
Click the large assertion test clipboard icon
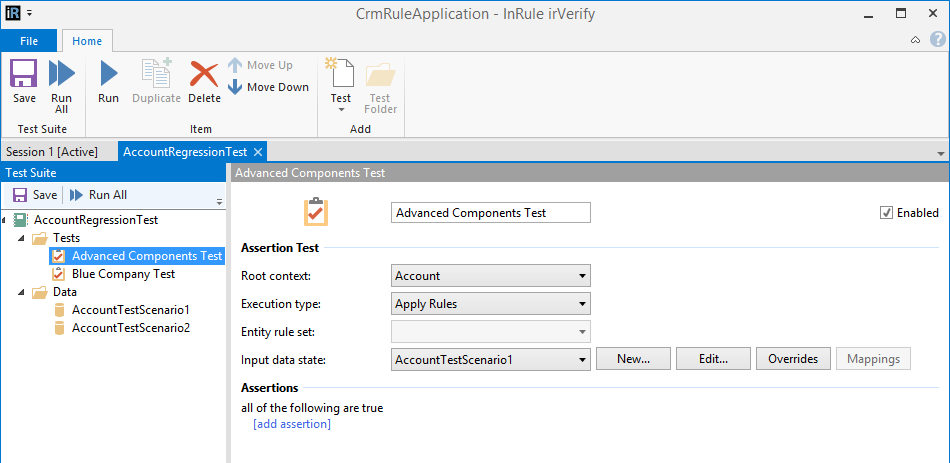(316, 212)
